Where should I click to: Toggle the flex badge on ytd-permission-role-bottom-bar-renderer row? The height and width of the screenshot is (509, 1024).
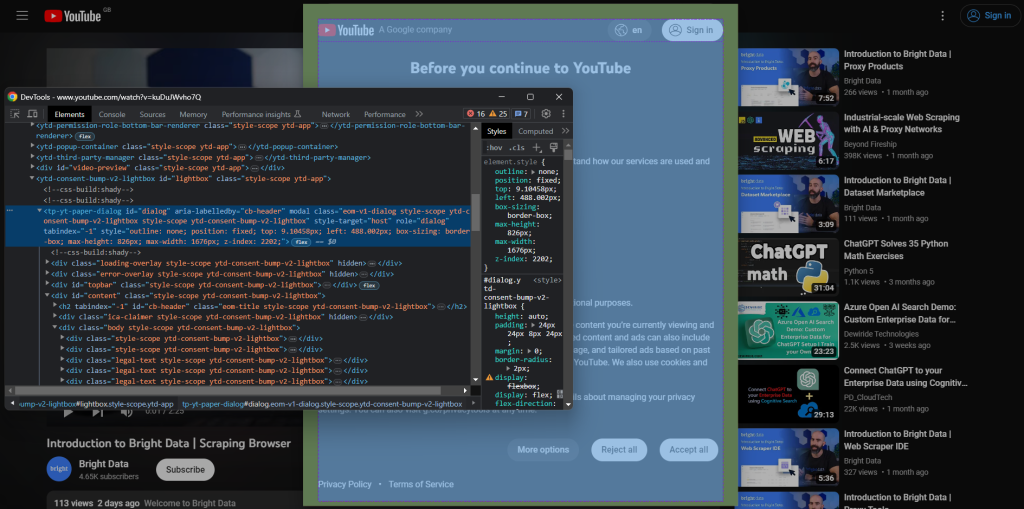pyautogui.click(x=85, y=136)
